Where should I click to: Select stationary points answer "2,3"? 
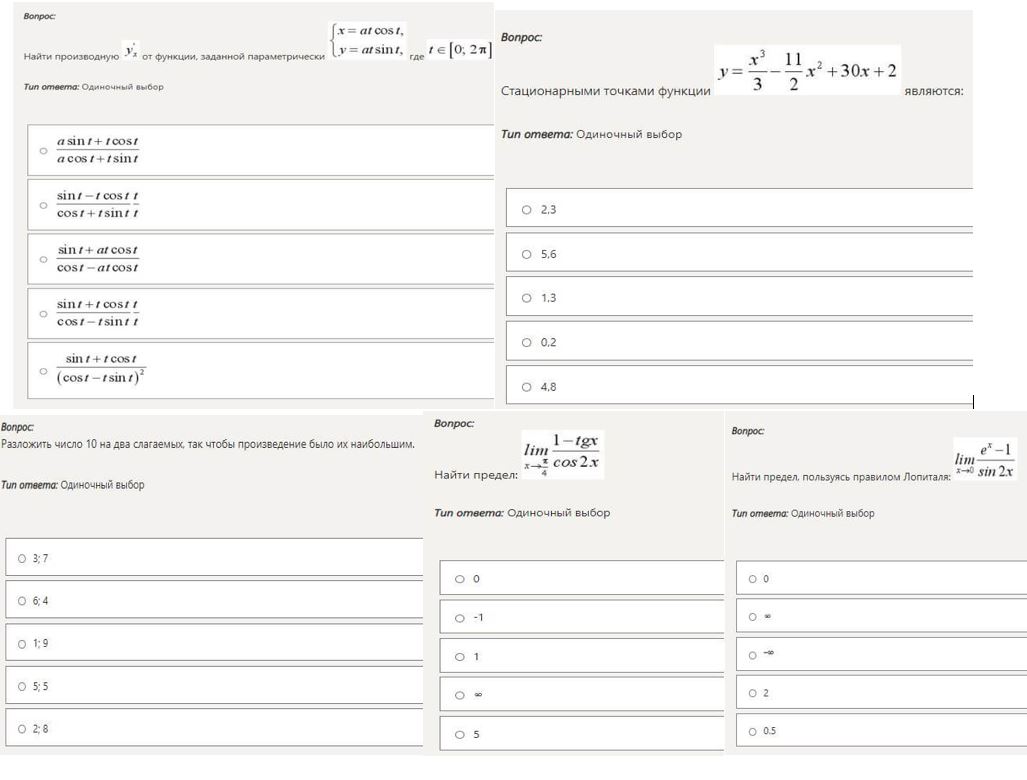pyautogui.click(x=527, y=210)
